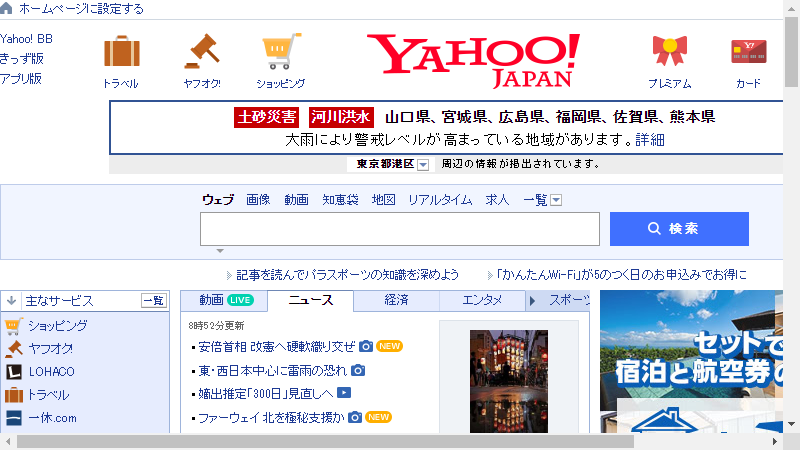Click the 河川洪水 red warning label
Screen dimensions: 800x450
tap(341, 117)
